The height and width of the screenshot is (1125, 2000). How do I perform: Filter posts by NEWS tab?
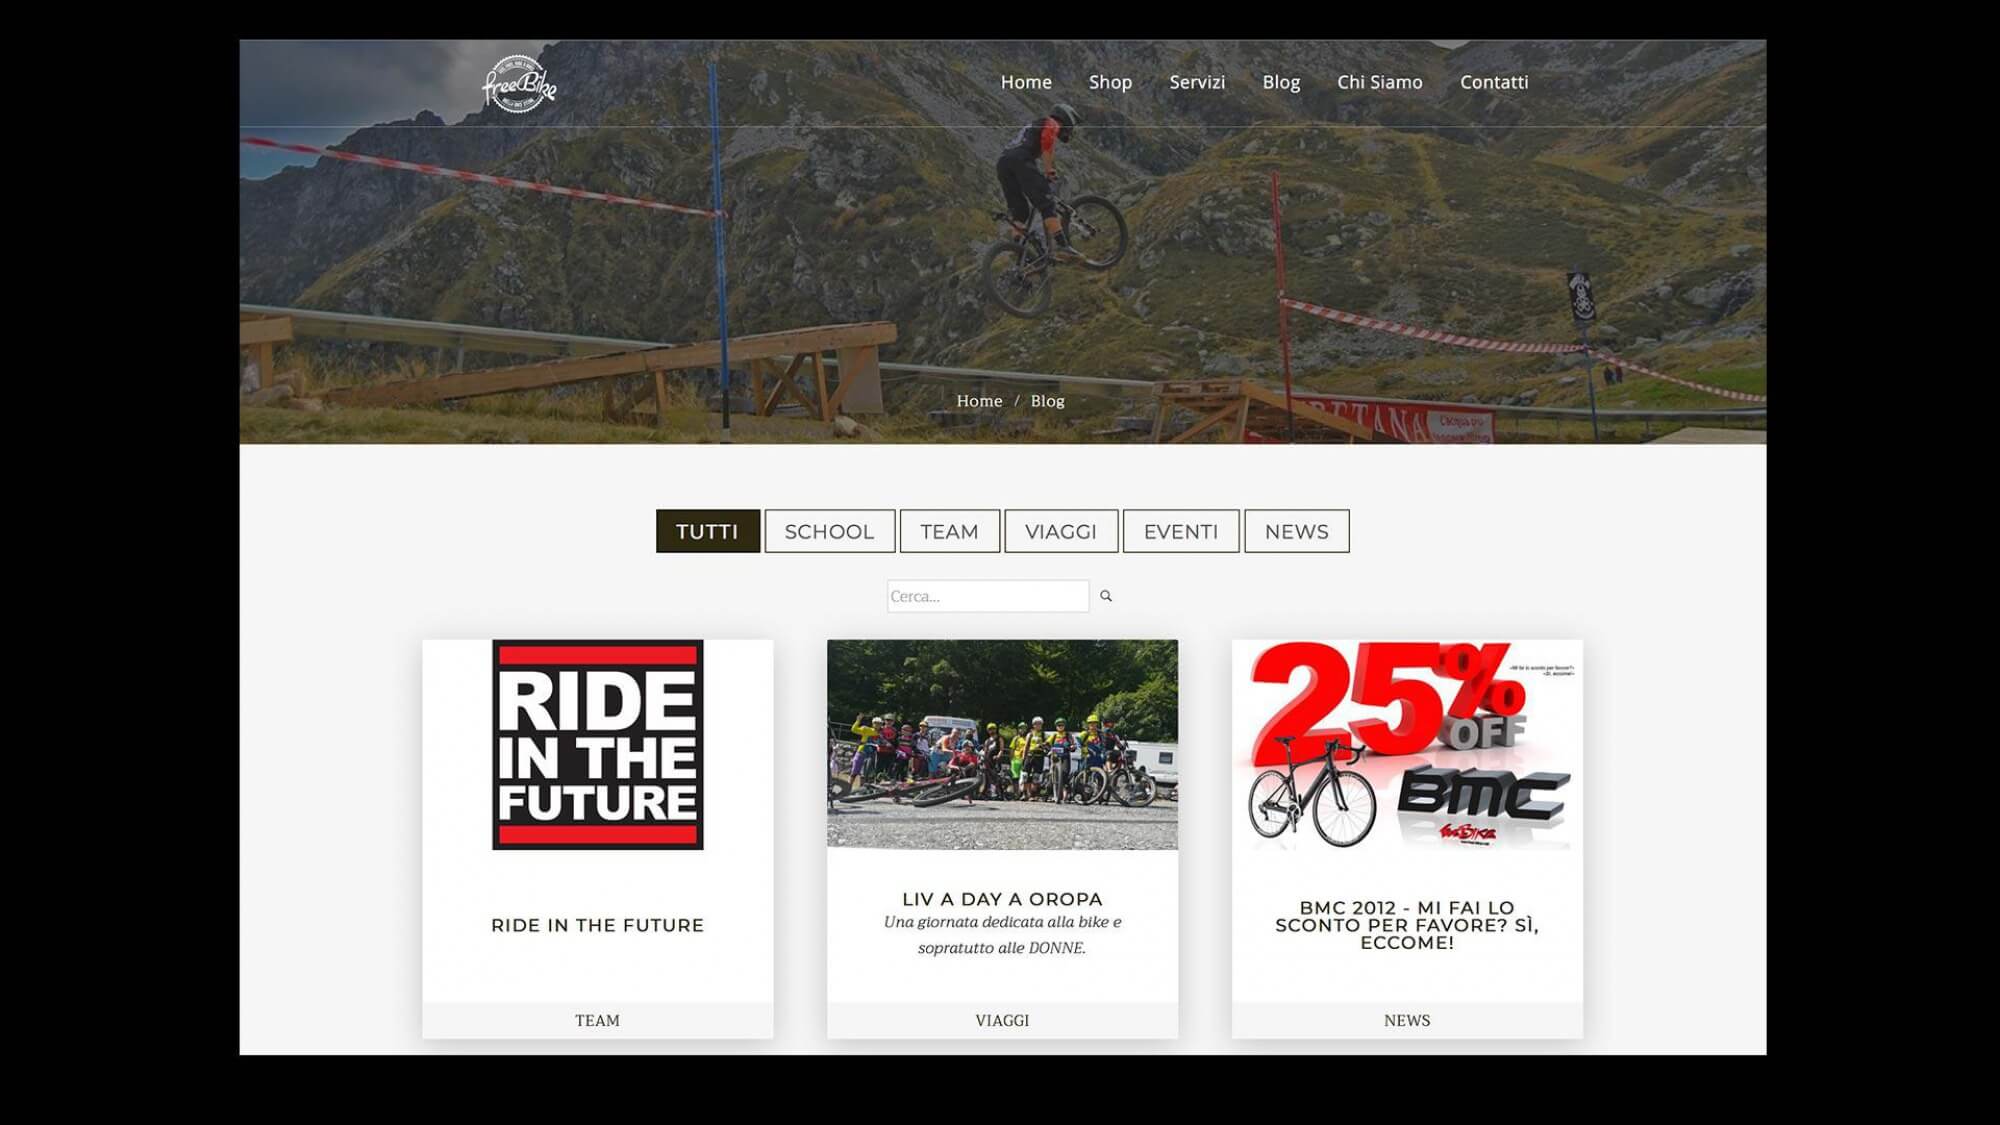(x=1297, y=531)
